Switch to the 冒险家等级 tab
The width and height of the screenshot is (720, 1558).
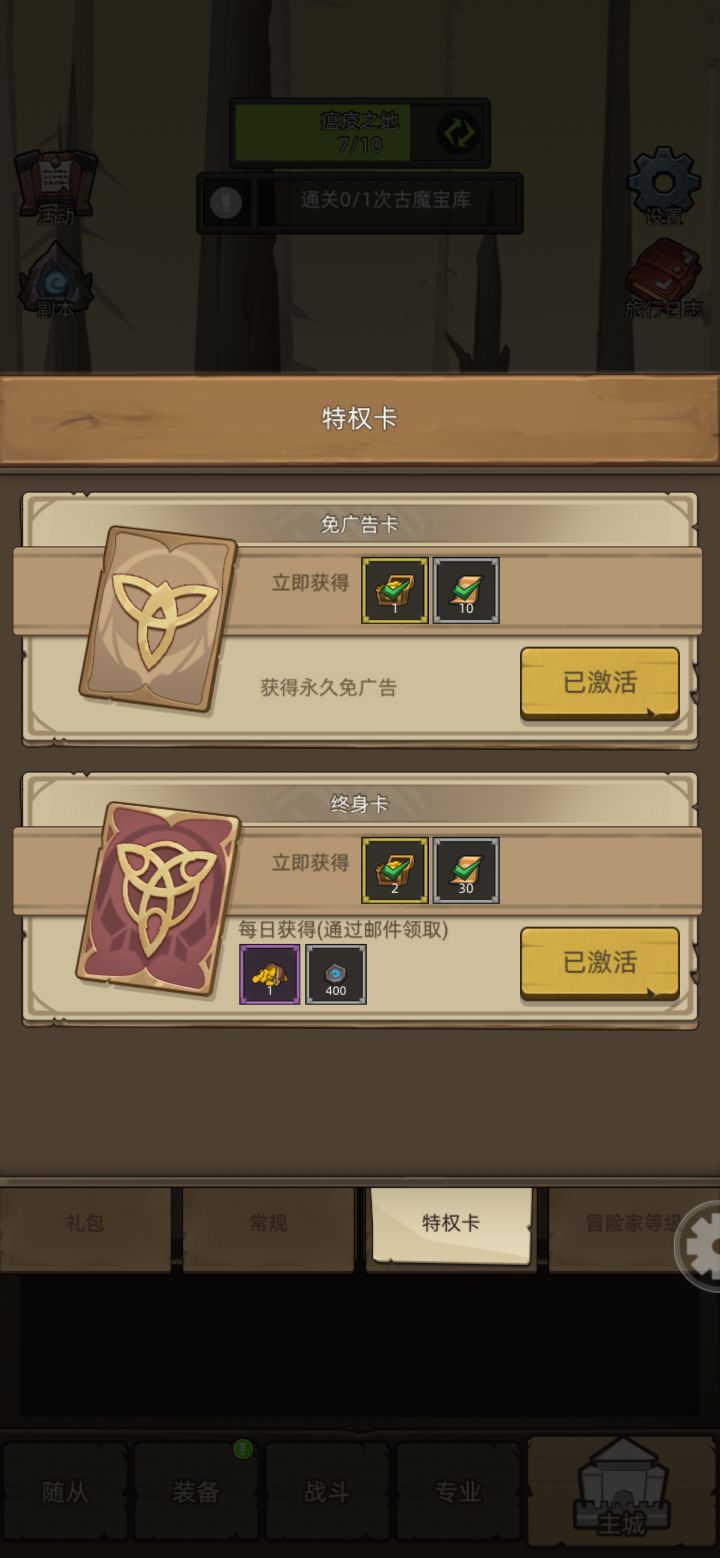click(x=634, y=1224)
